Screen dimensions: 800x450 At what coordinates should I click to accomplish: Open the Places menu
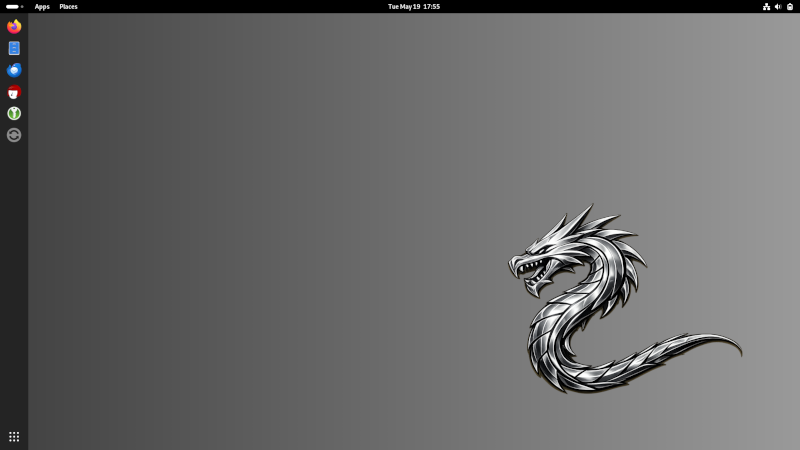pyautogui.click(x=68, y=7)
